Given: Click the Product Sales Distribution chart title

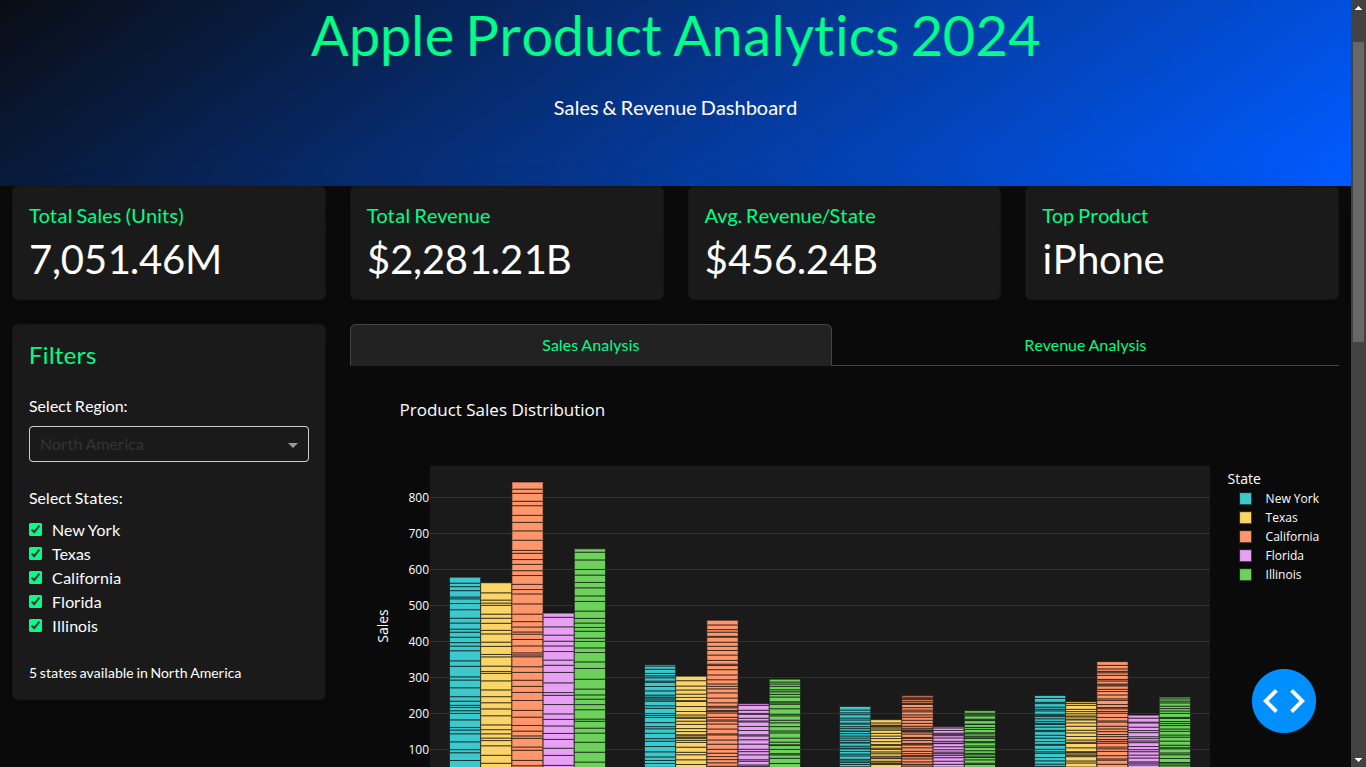Looking at the screenshot, I should pyautogui.click(x=502, y=410).
